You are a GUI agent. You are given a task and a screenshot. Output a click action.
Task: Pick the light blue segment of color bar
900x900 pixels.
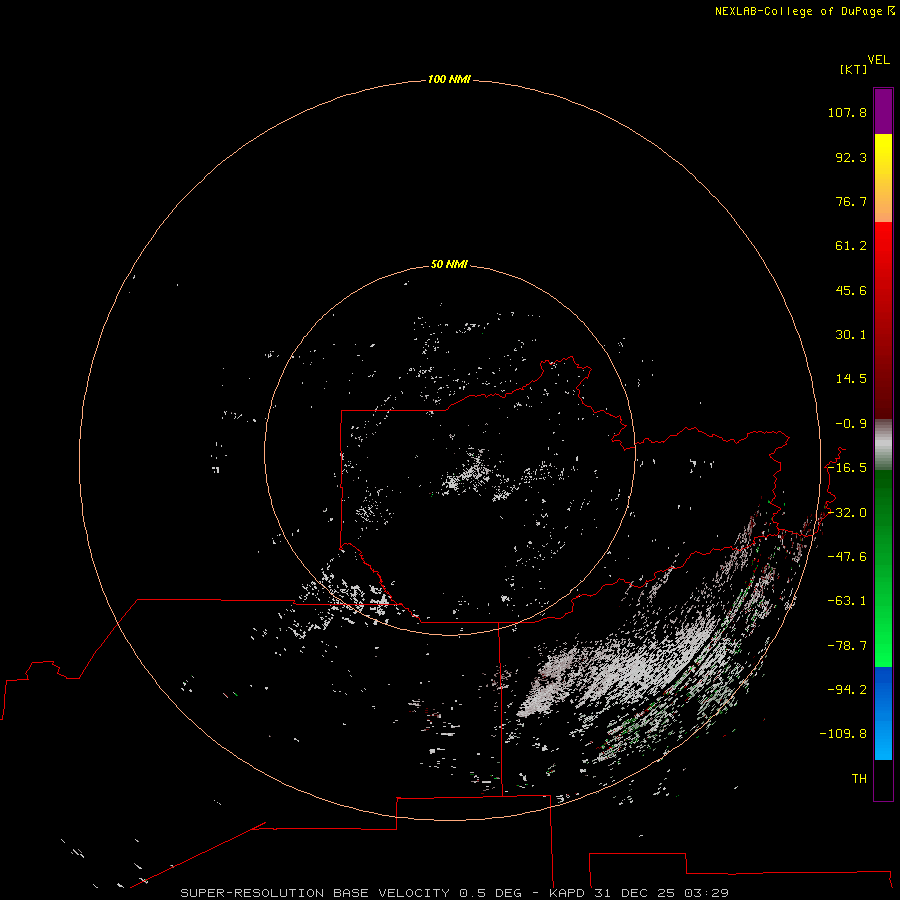883,740
